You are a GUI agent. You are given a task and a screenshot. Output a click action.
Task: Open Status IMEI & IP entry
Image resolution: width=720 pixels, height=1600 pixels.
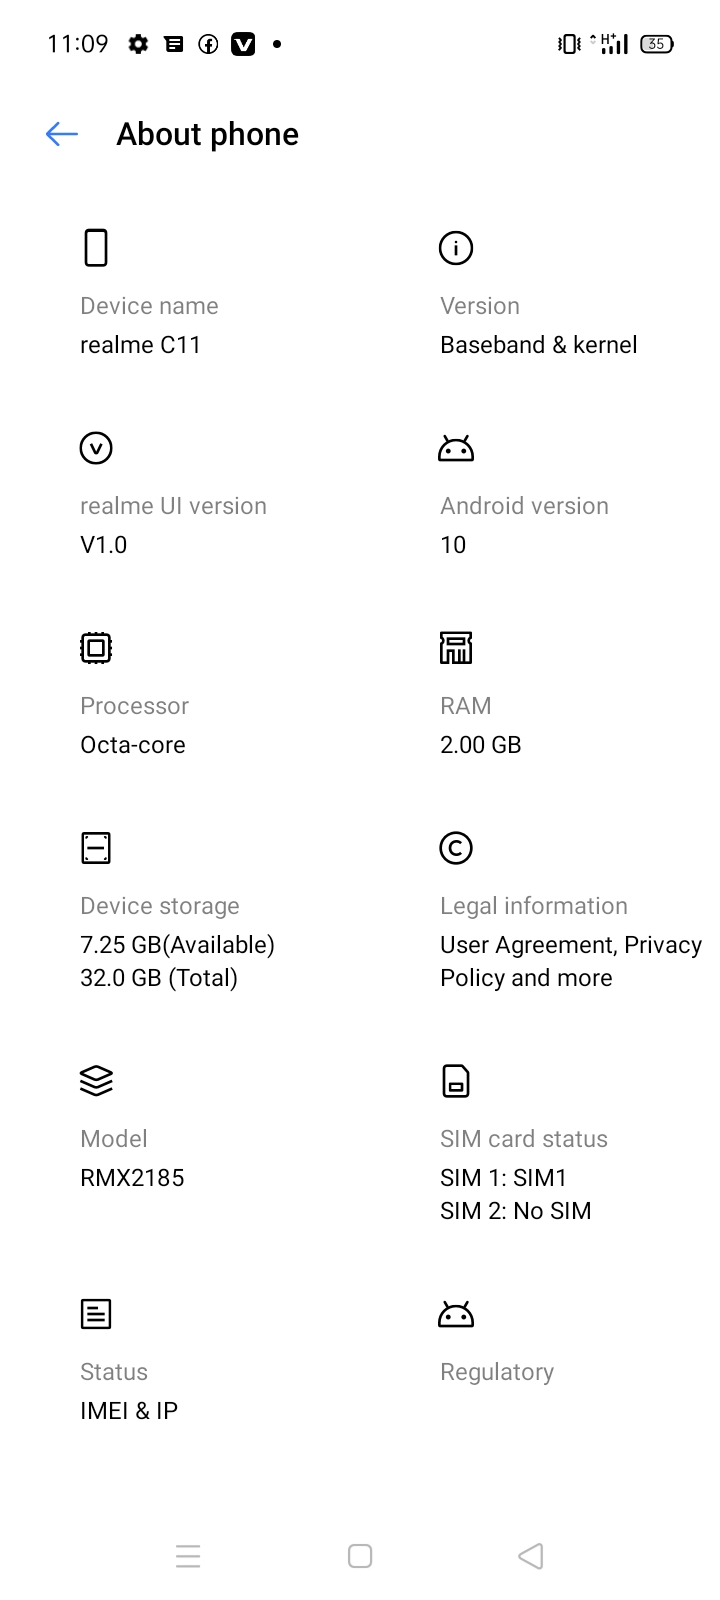(129, 1411)
